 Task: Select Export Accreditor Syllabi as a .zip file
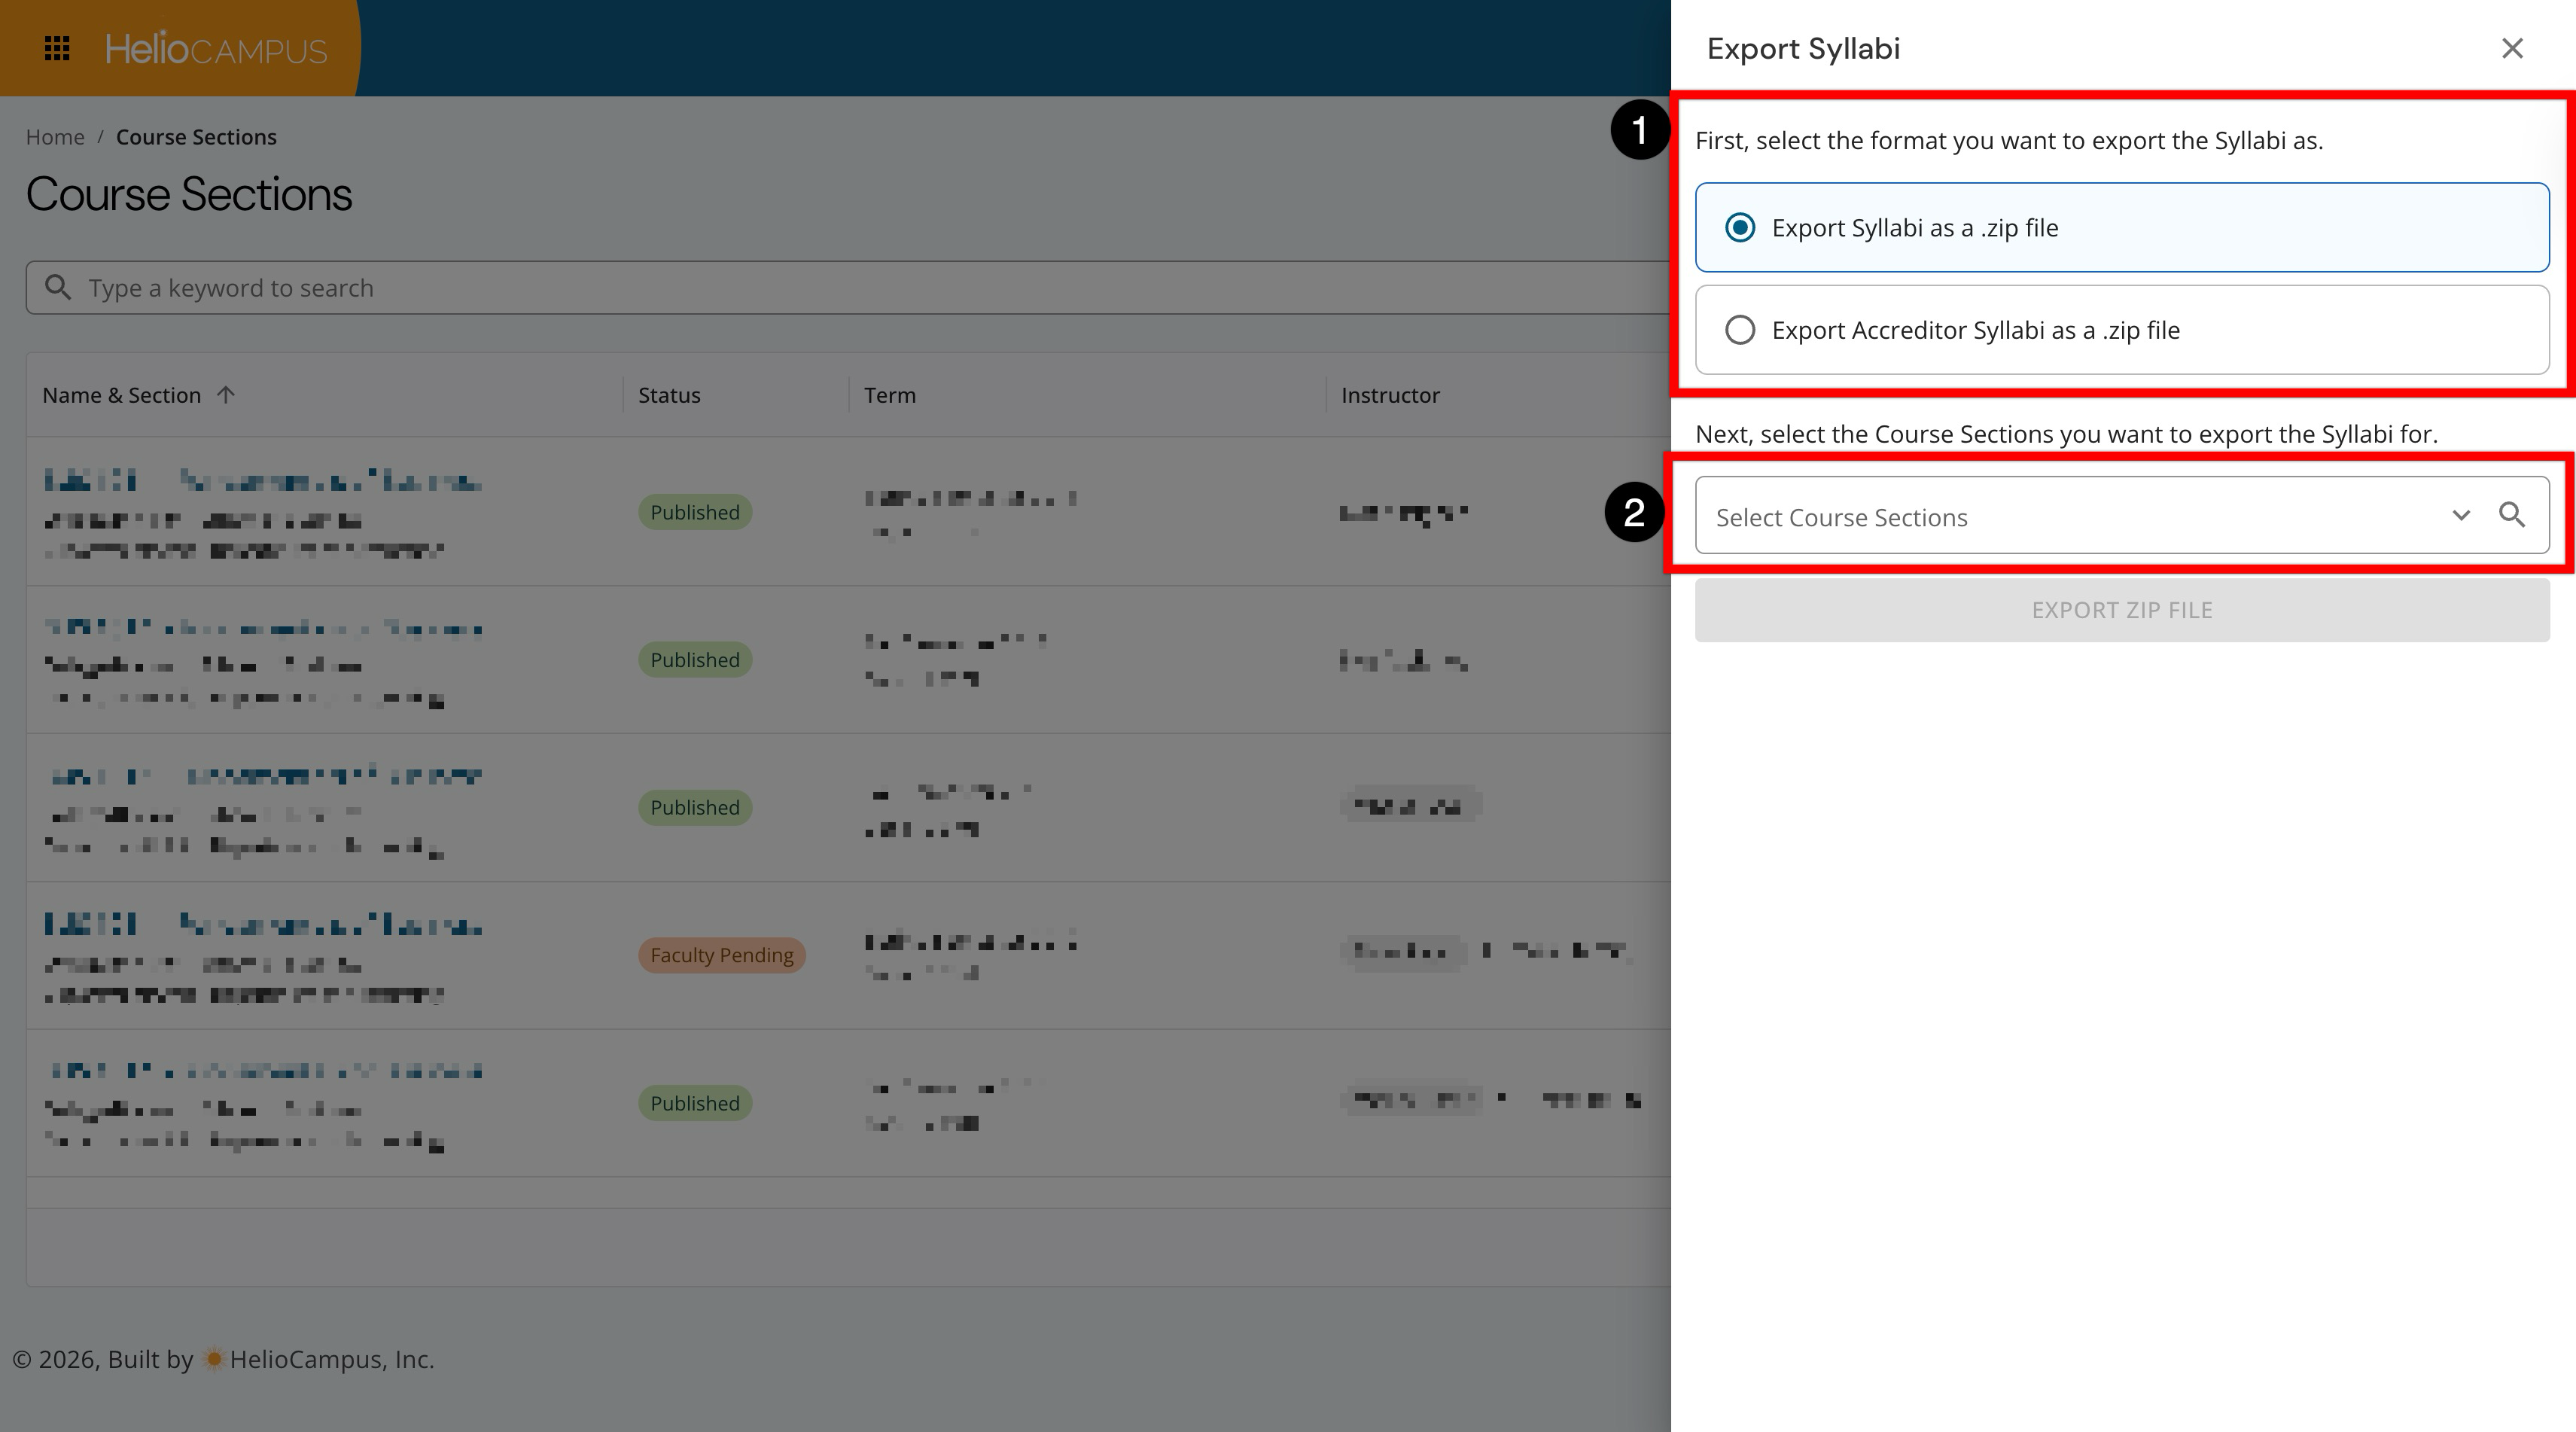[x=1740, y=330]
